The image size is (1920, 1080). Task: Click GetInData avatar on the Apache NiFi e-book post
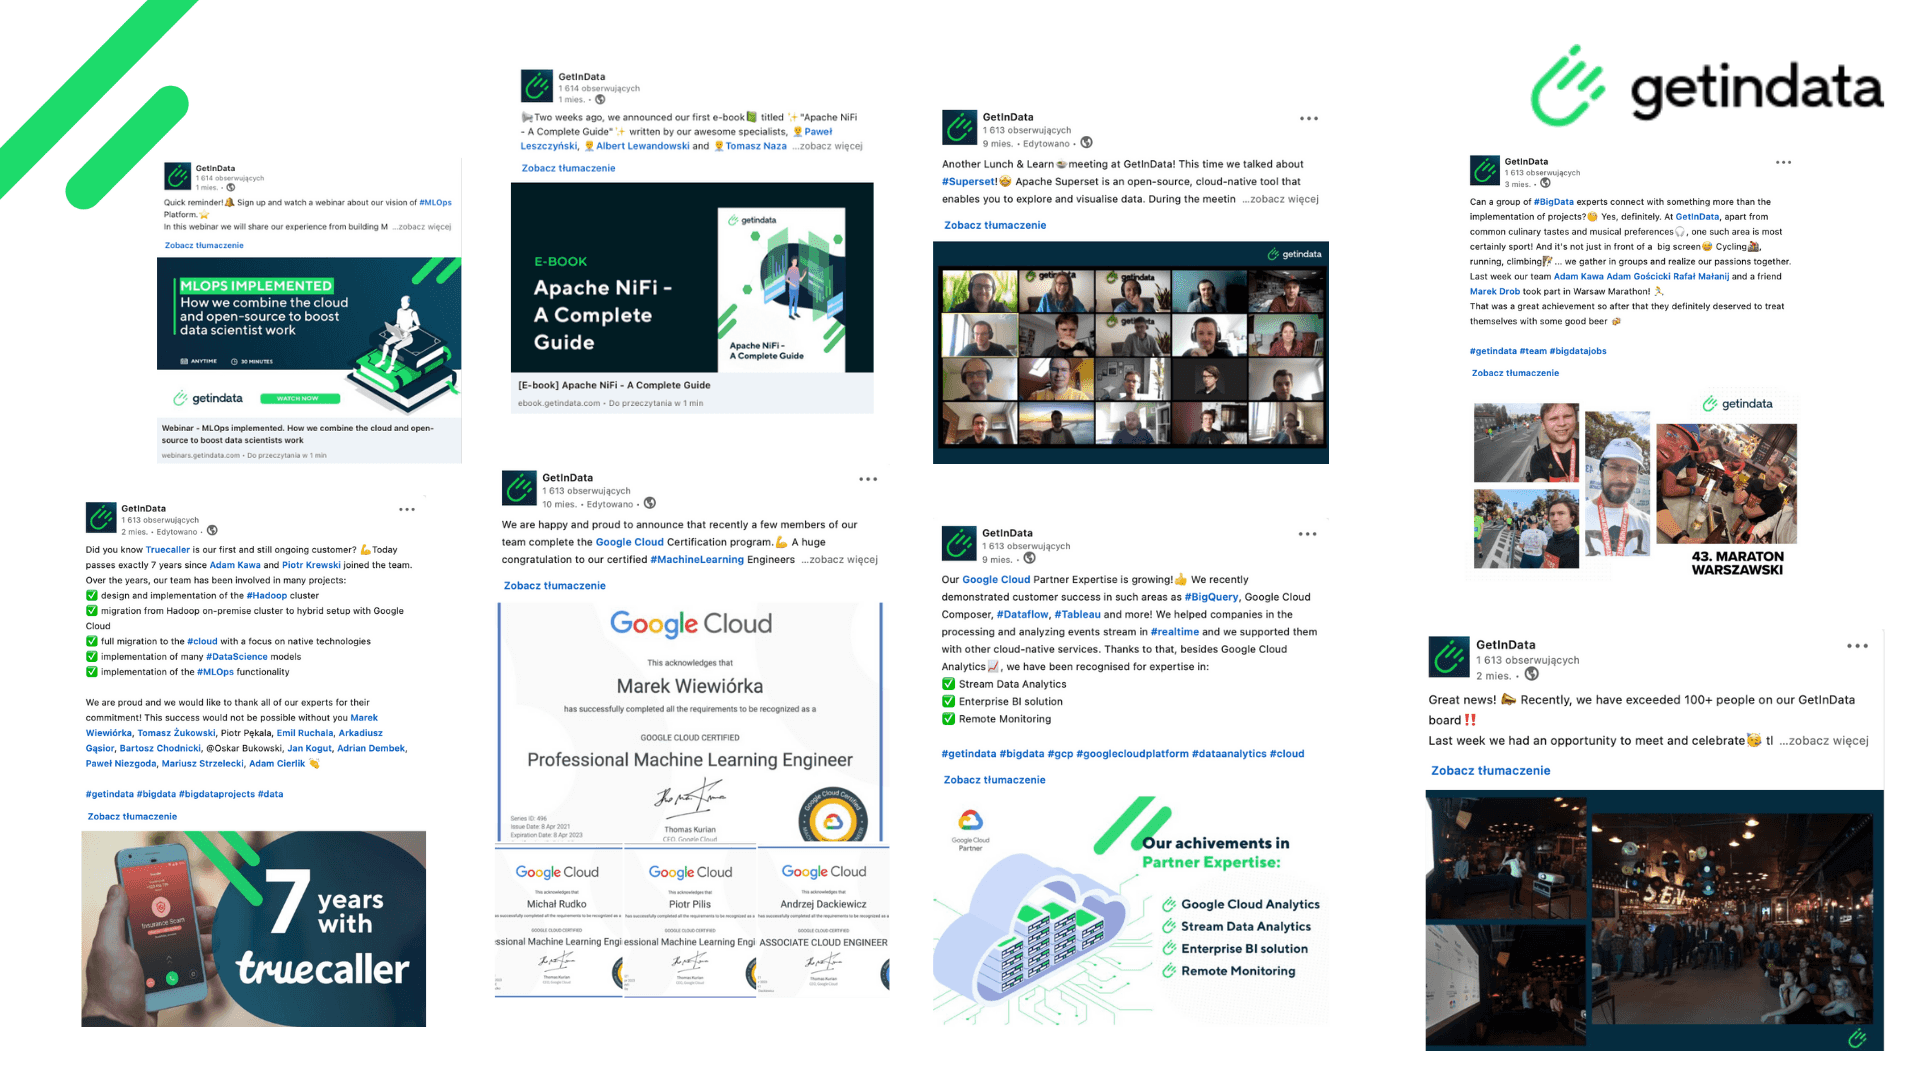click(537, 86)
